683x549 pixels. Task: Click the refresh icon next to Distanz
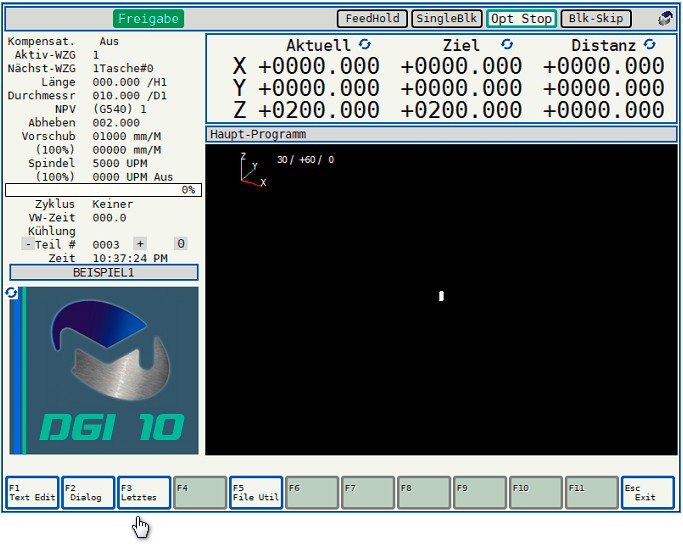[649, 44]
